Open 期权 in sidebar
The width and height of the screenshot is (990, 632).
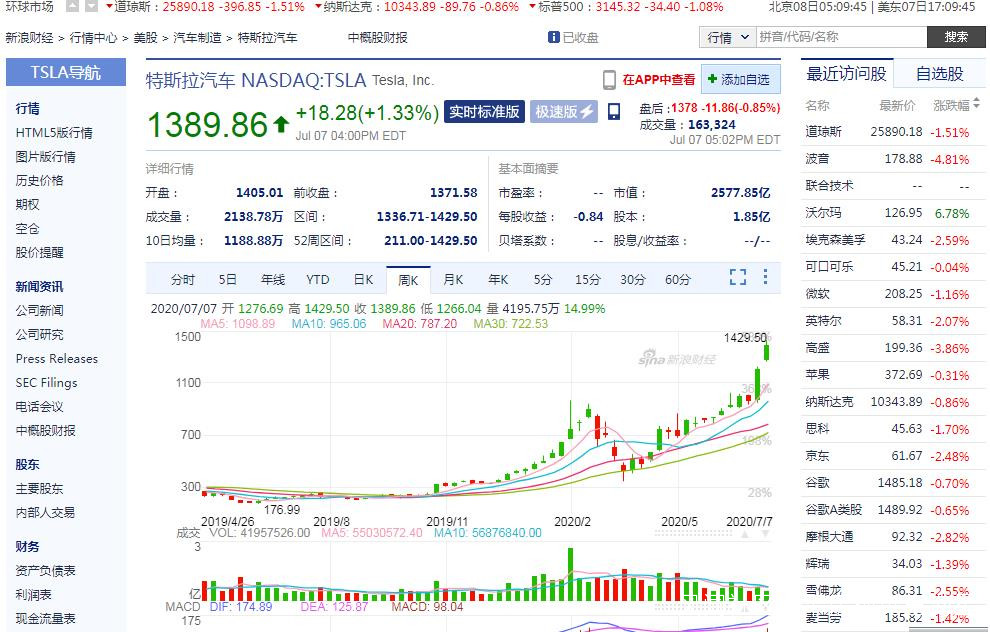pos(28,205)
